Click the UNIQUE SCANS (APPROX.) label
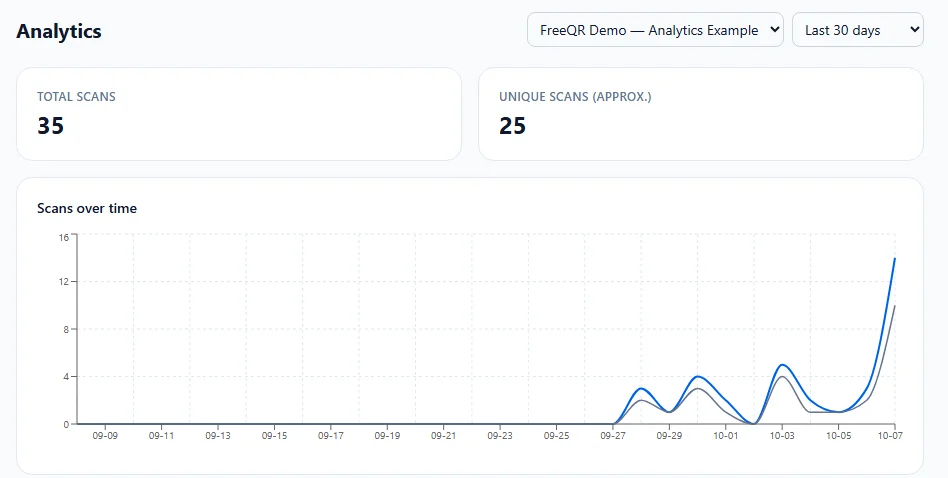 (x=575, y=97)
